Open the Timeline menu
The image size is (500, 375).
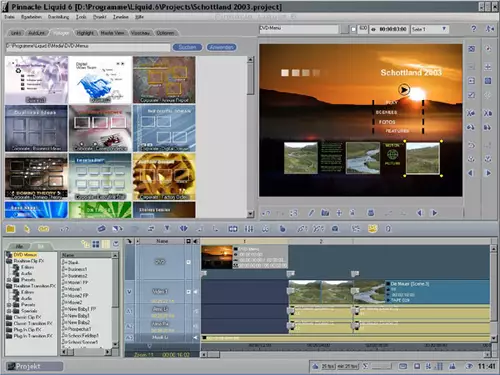tap(120, 17)
